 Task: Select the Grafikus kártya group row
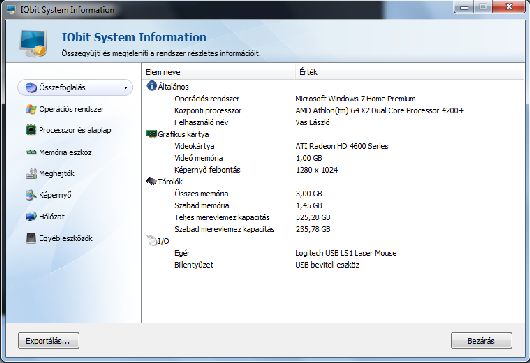click(x=333, y=134)
